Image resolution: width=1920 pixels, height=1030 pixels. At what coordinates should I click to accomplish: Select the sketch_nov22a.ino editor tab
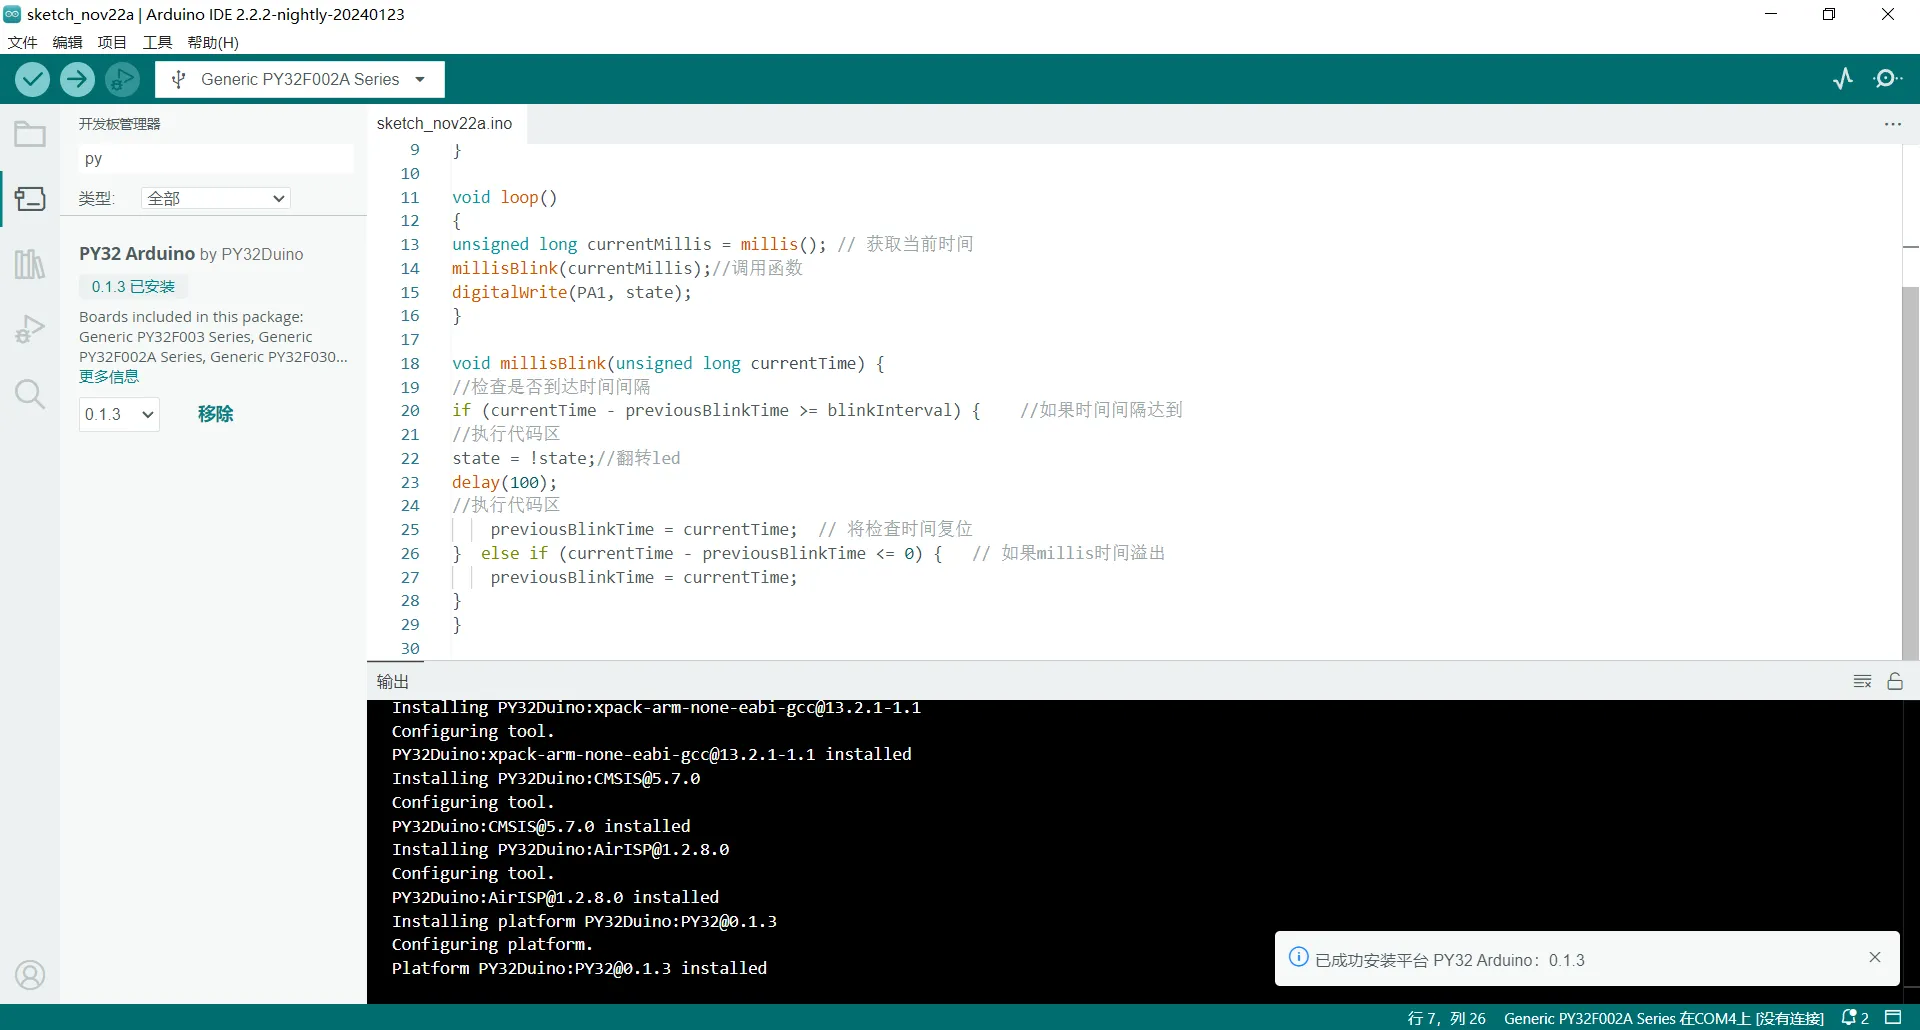click(444, 123)
